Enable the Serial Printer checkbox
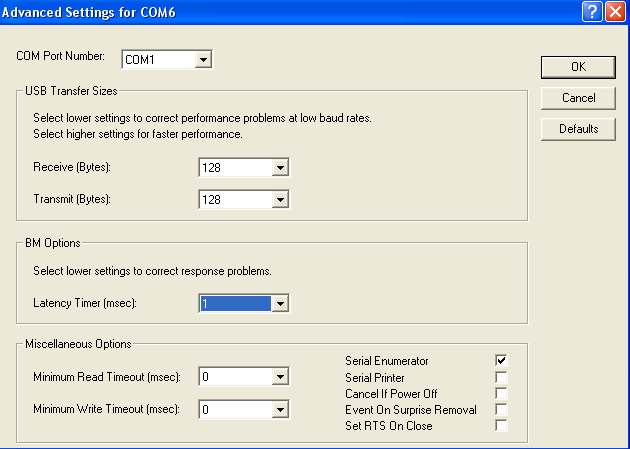 click(x=501, y=377)
